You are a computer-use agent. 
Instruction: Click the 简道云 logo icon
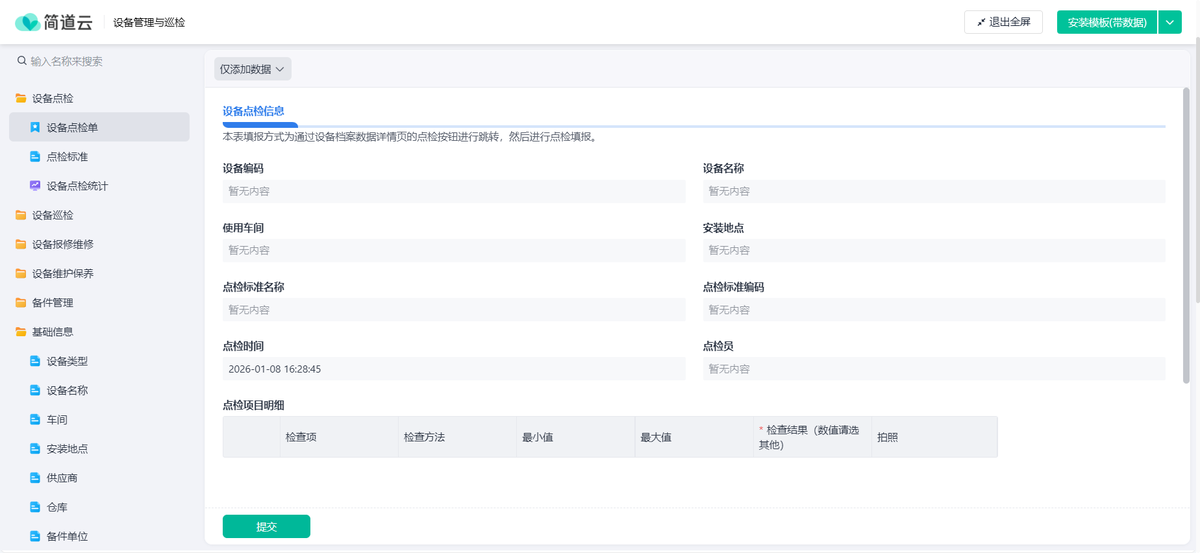click(28, 22)
